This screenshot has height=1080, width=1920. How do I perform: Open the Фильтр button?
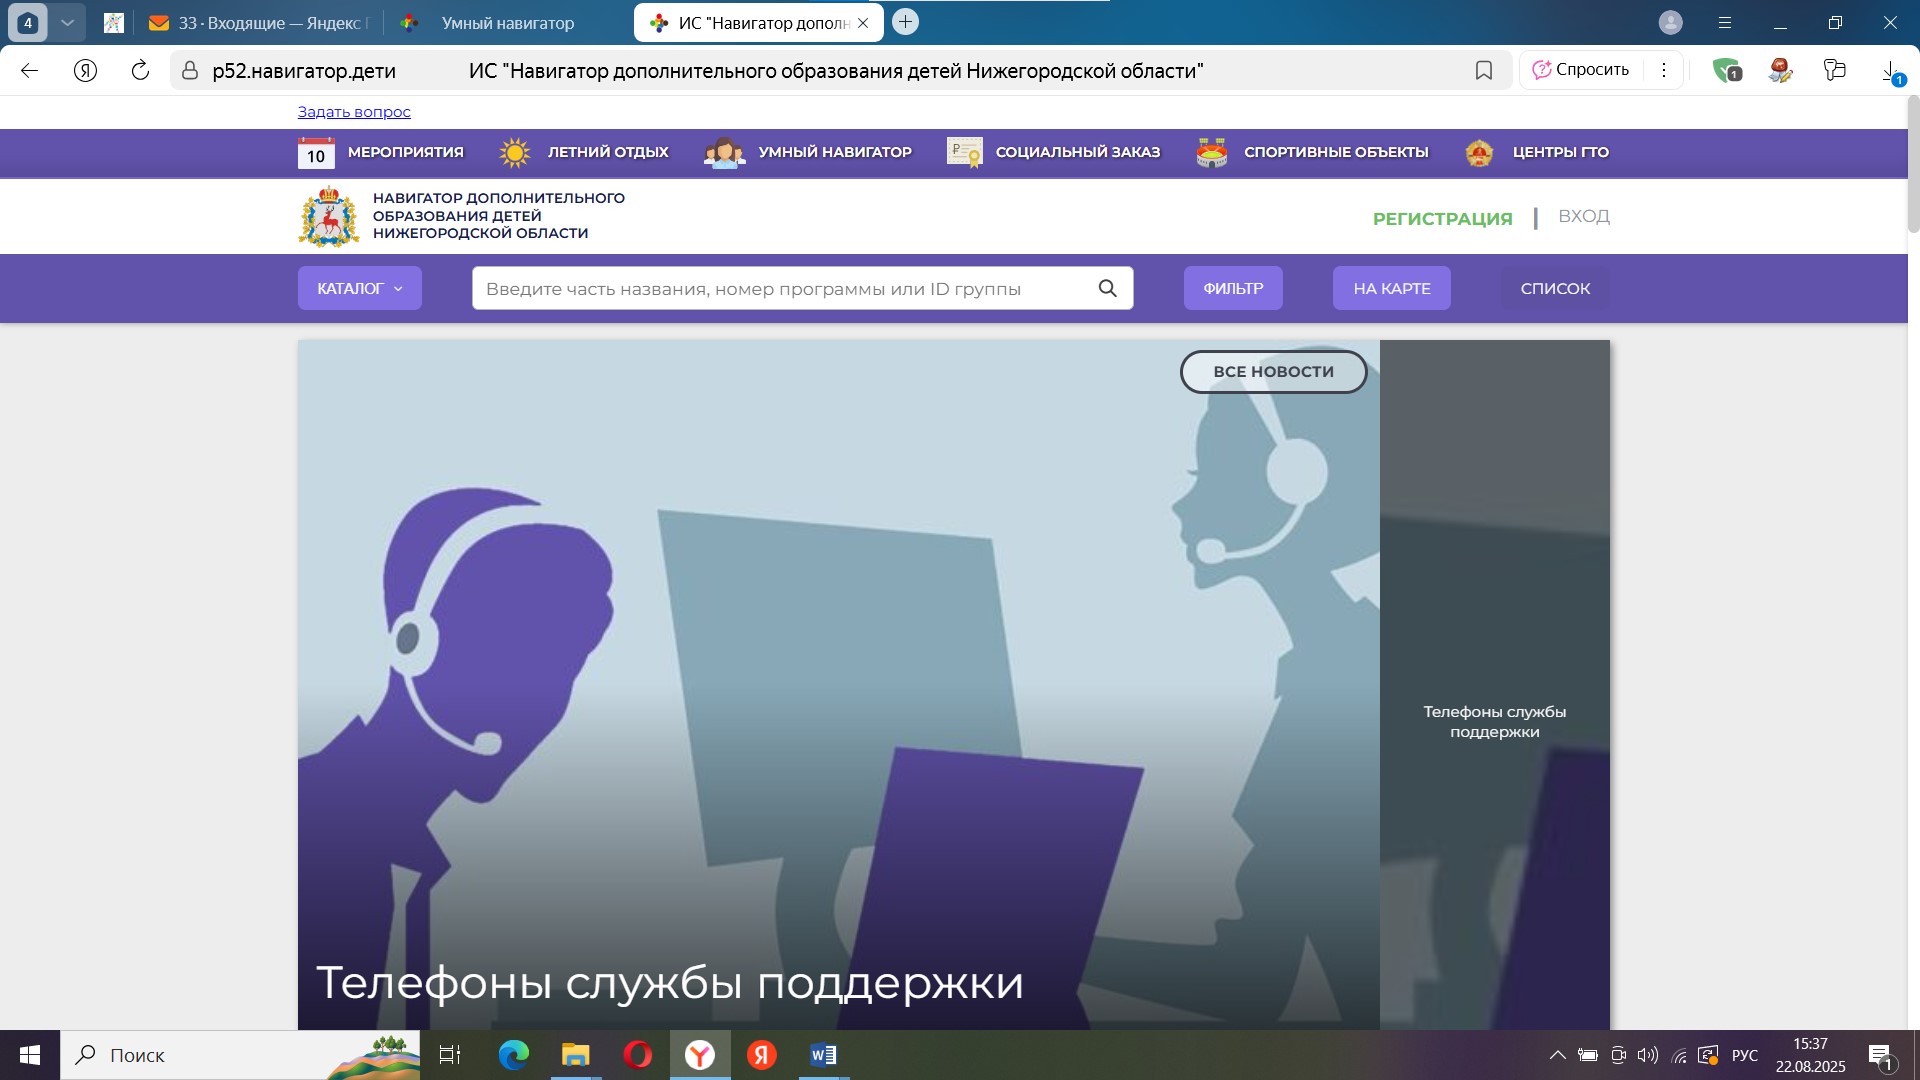point(1233,288)
